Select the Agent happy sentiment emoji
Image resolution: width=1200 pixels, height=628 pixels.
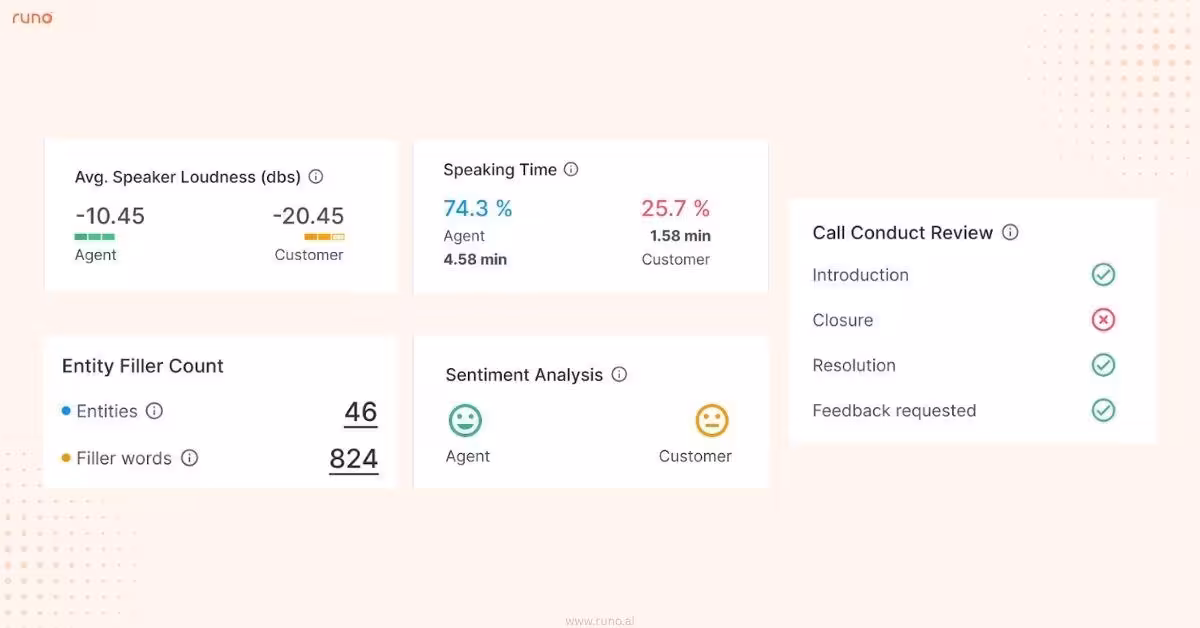pos(467,420)
